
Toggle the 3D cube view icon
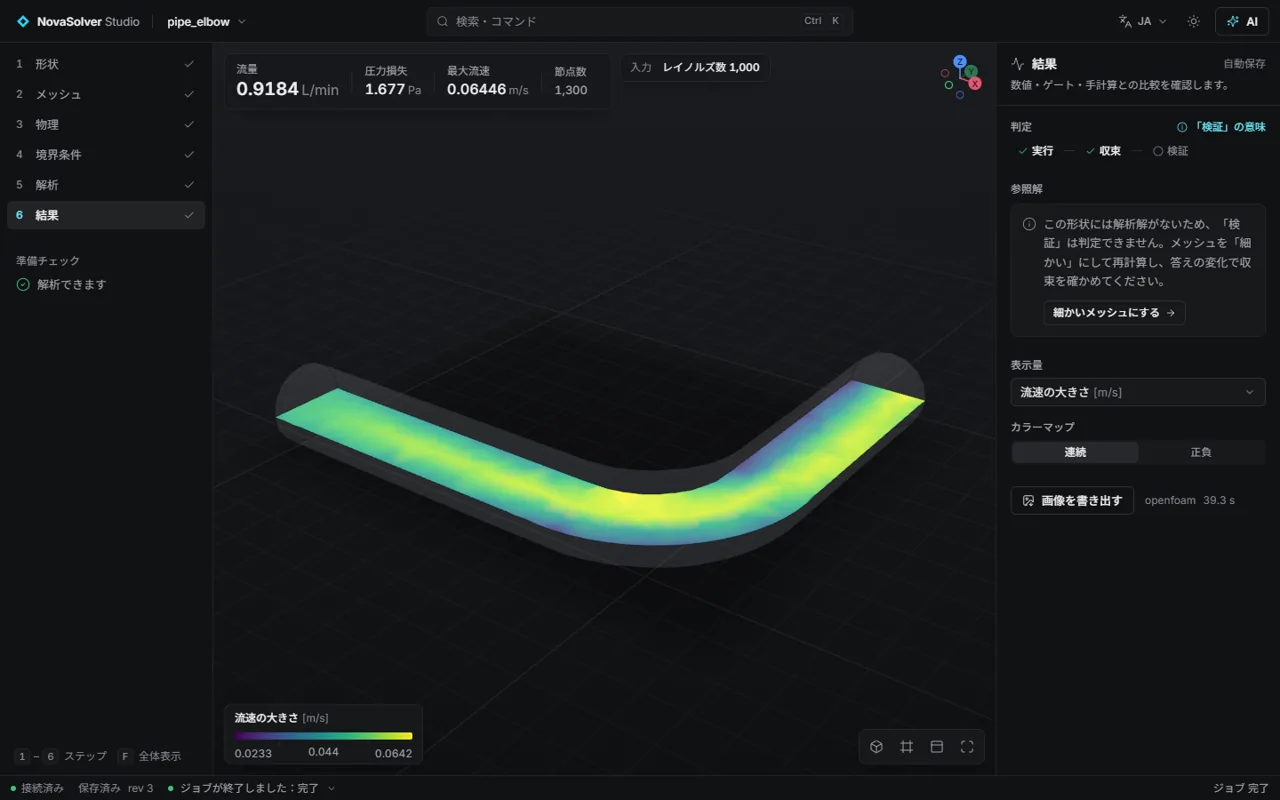877,747
